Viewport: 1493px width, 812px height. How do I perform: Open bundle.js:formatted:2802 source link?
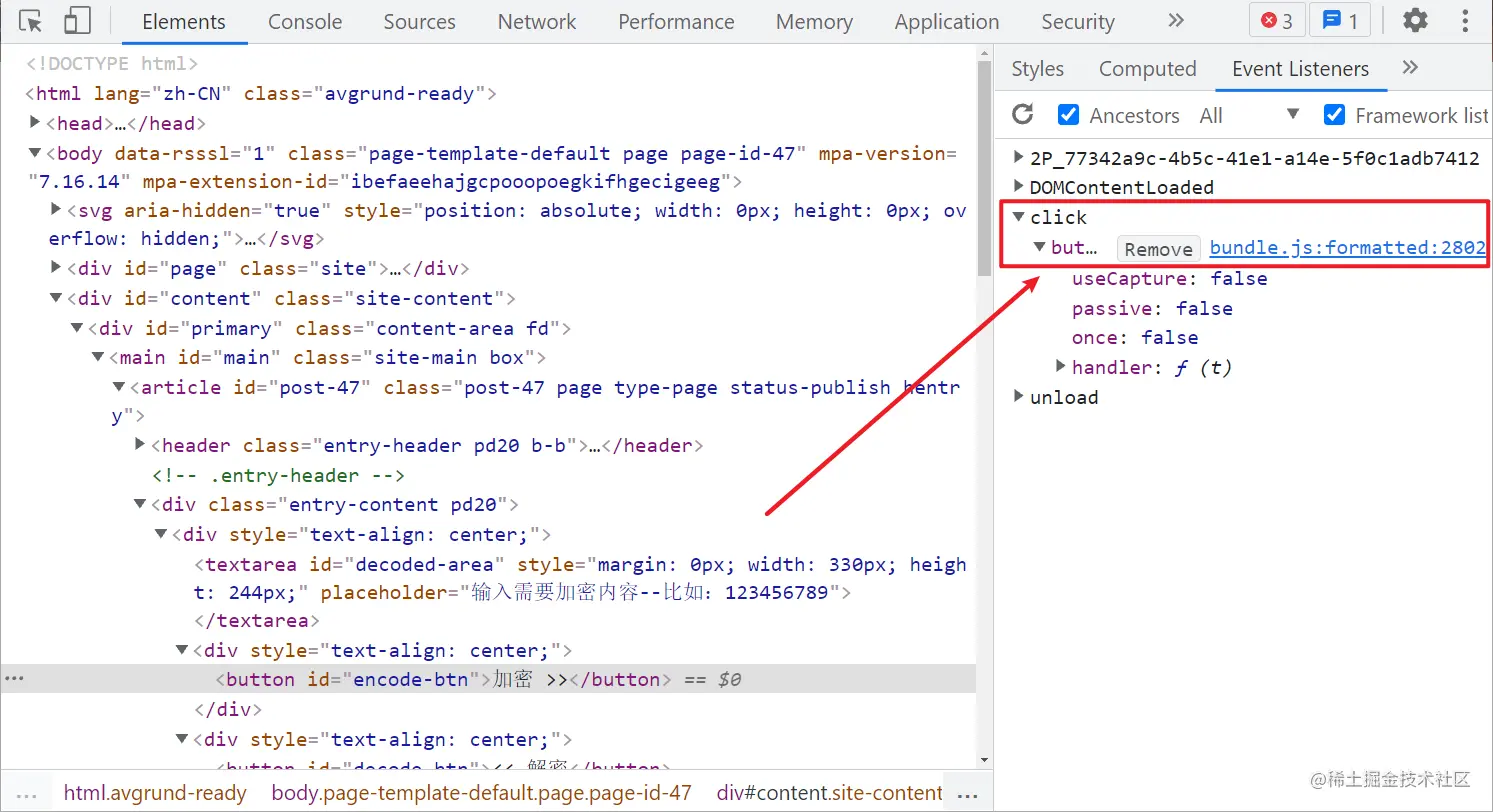(x=1347, y=248)
